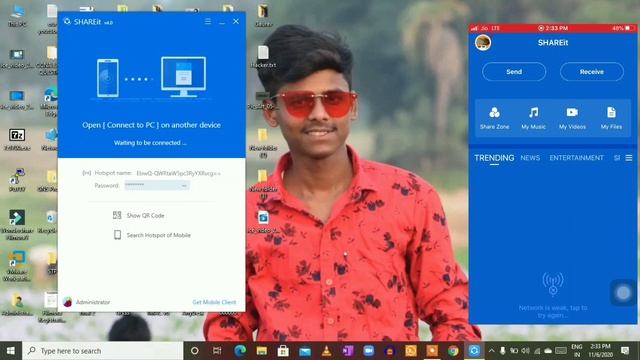Open Zoom from the taskbar
This screenshot has height=360, width=640.
[x=369, y=351]
